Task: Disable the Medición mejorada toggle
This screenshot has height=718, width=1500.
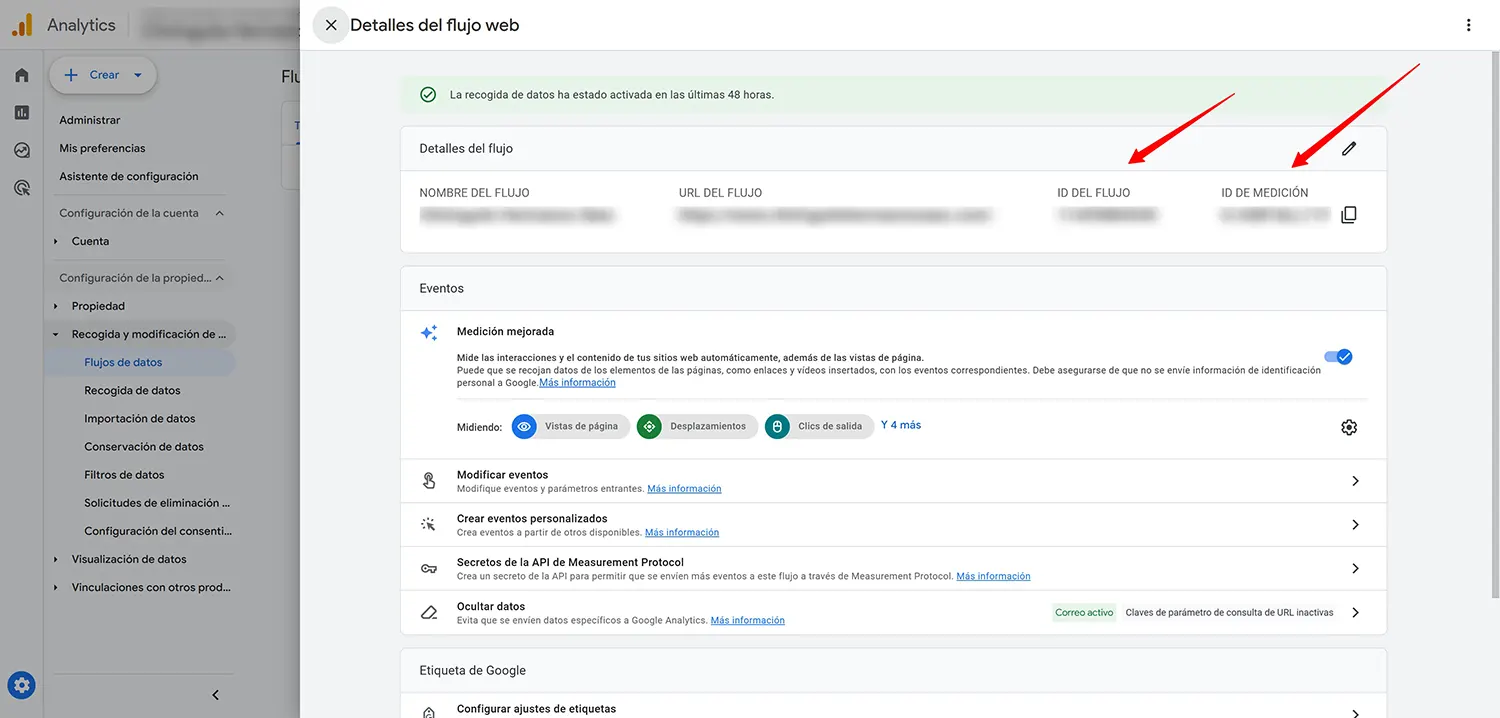Action: pyautogui.click(x=1338, y=355)
